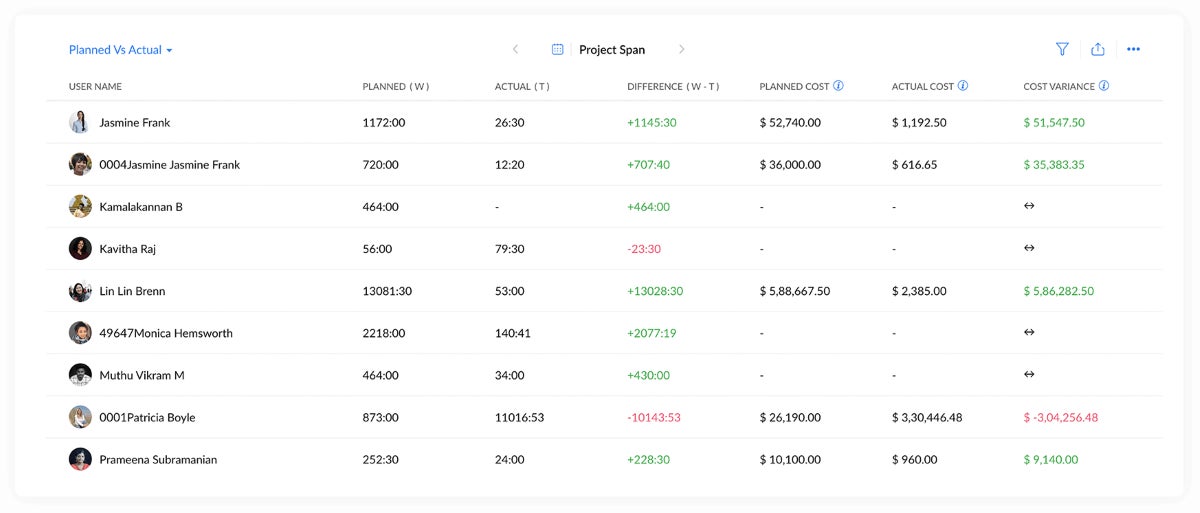Click the calendar icon beside Project Span
The height and width of the screenshot is (513, 1200).
point(558,49)
